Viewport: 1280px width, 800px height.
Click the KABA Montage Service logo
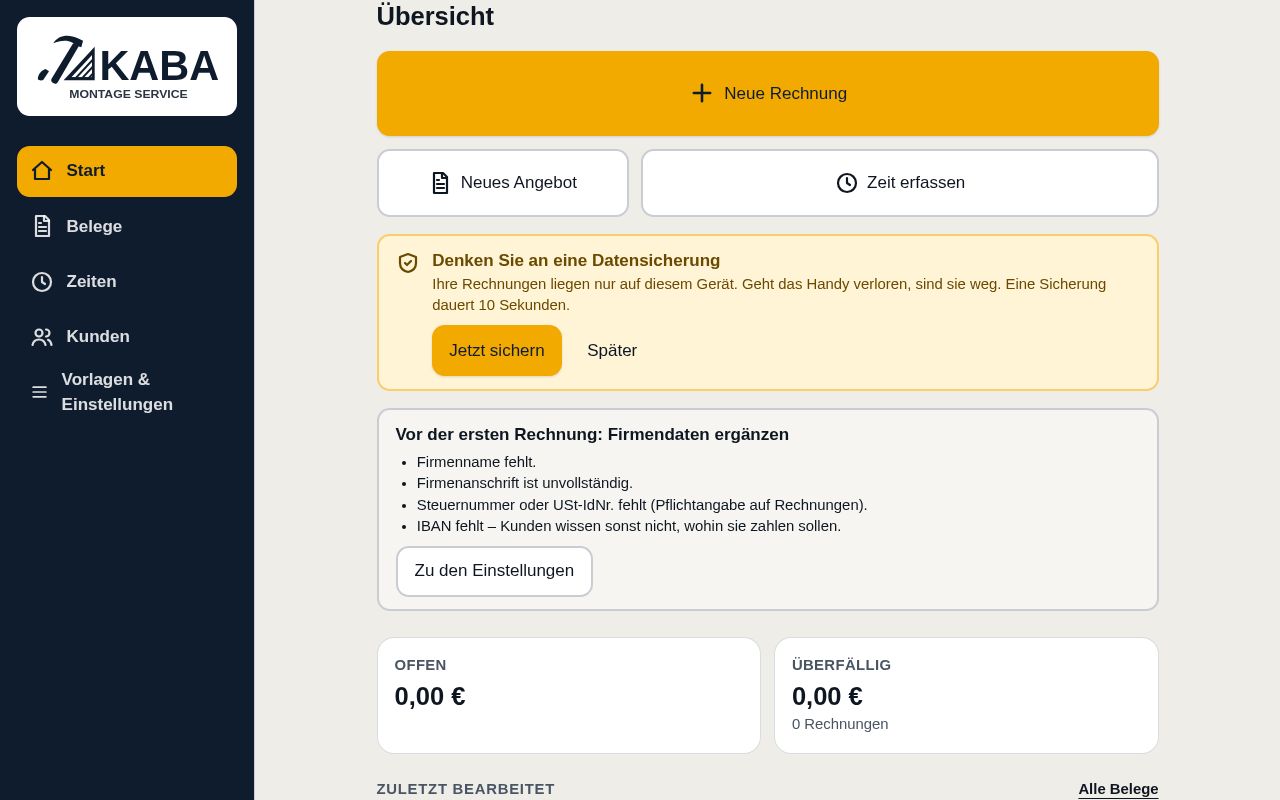coord(127,66)
